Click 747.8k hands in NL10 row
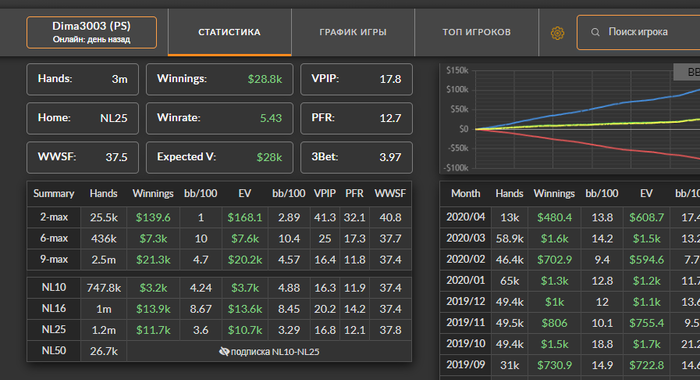700x380 pixels. (104, 288)
